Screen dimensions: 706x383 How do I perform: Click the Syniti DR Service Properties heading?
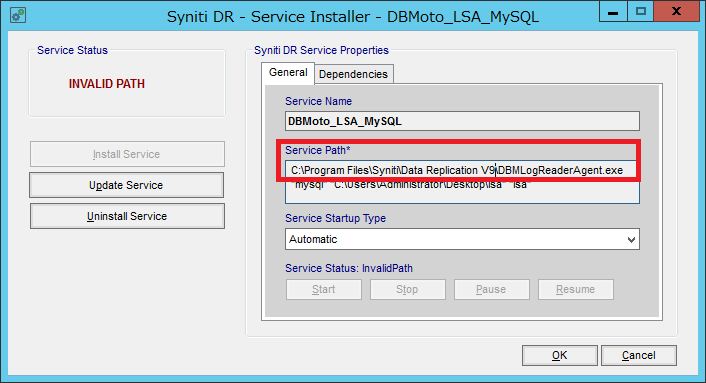tap(321, 50)
